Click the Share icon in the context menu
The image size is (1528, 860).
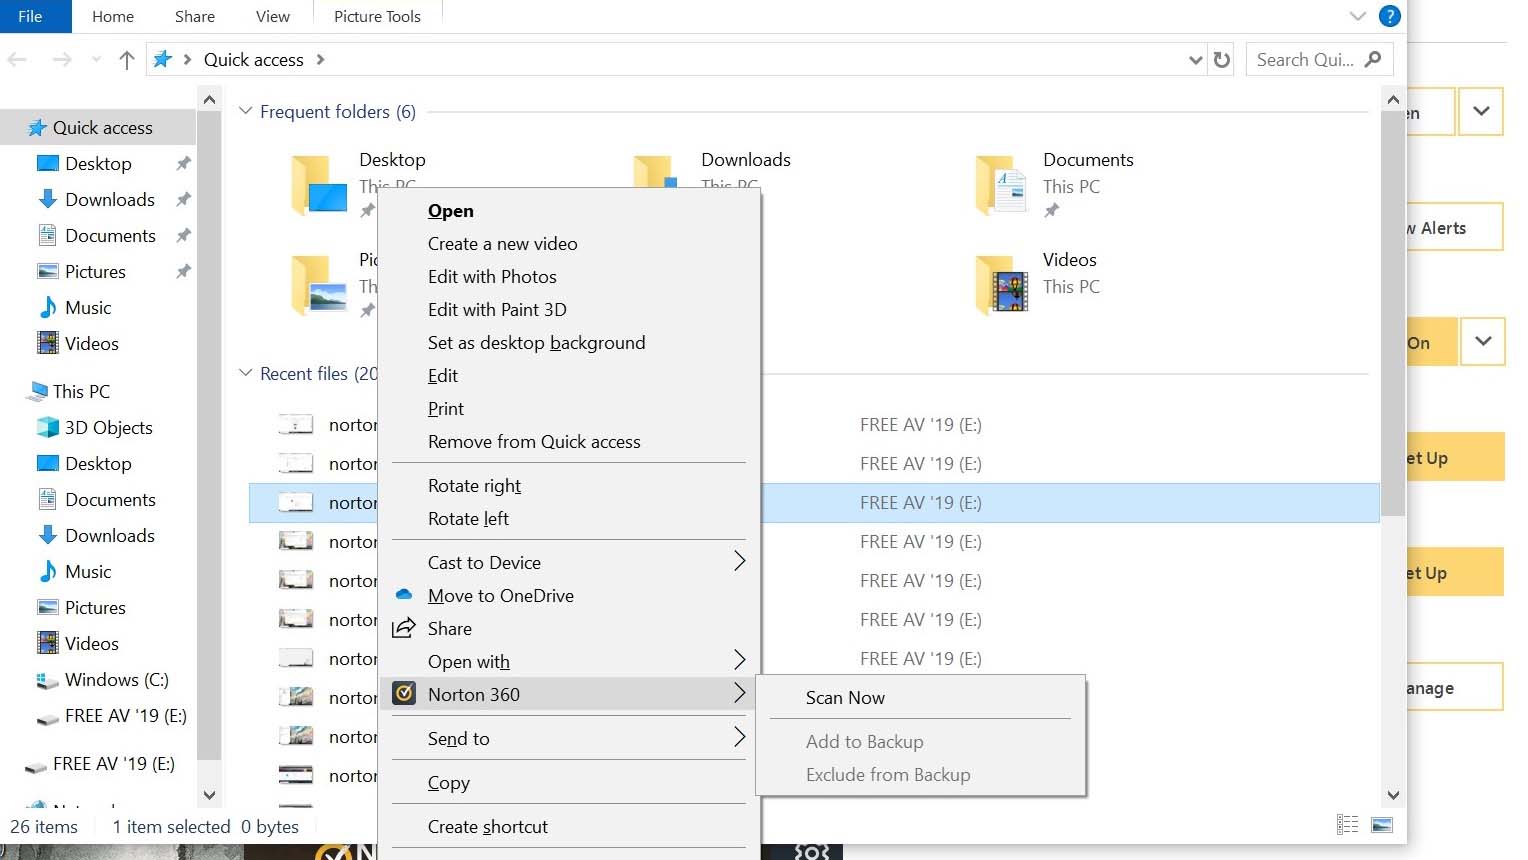coord(404,628)
